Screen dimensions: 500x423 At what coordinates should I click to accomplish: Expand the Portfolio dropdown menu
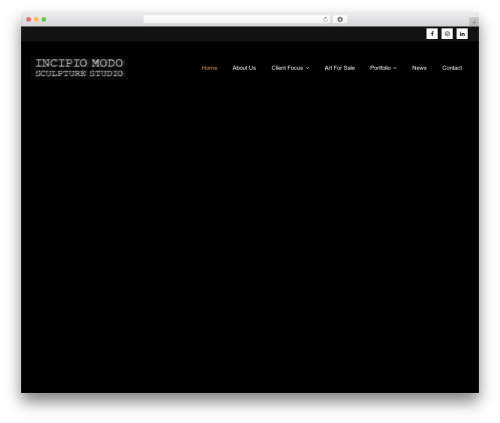(x=383, y=68)
